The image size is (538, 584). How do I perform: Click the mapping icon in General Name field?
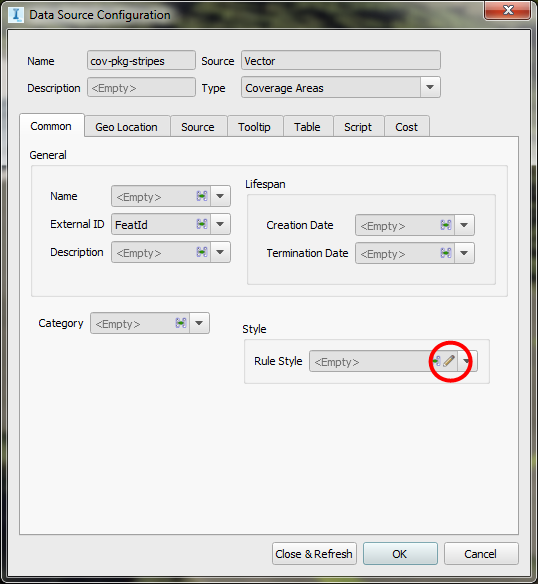[x=202, y=196]
